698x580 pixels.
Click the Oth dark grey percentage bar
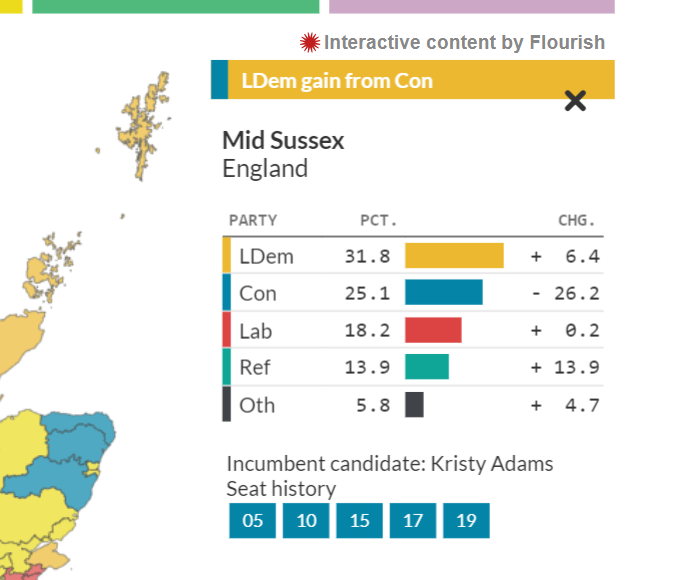[414, 405]
